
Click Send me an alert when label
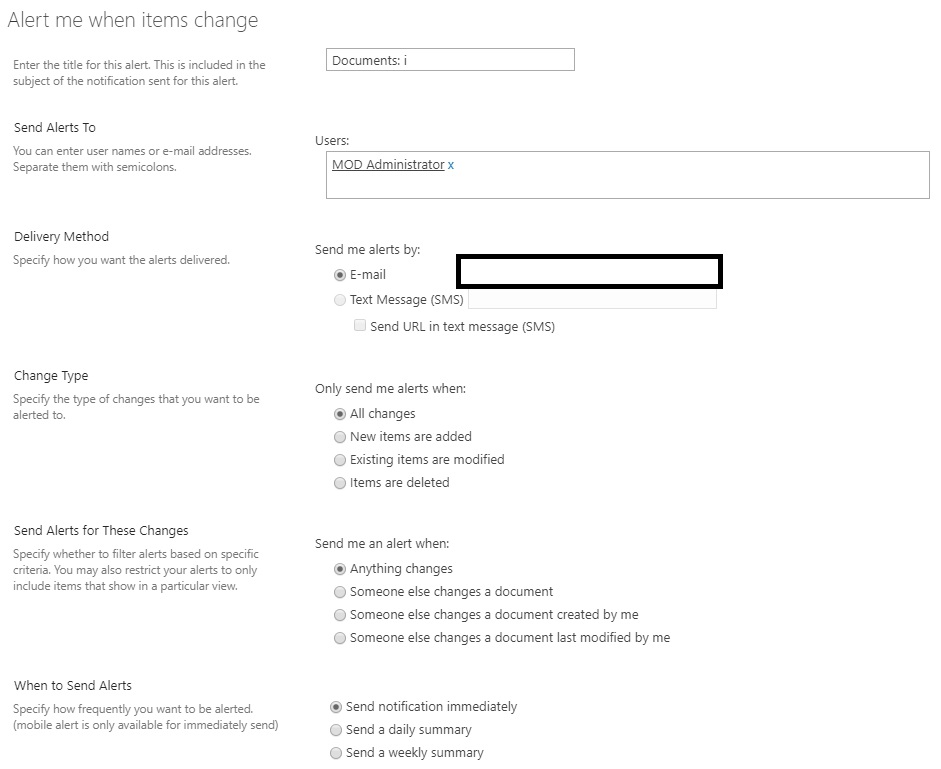click(x=382, y=543)
